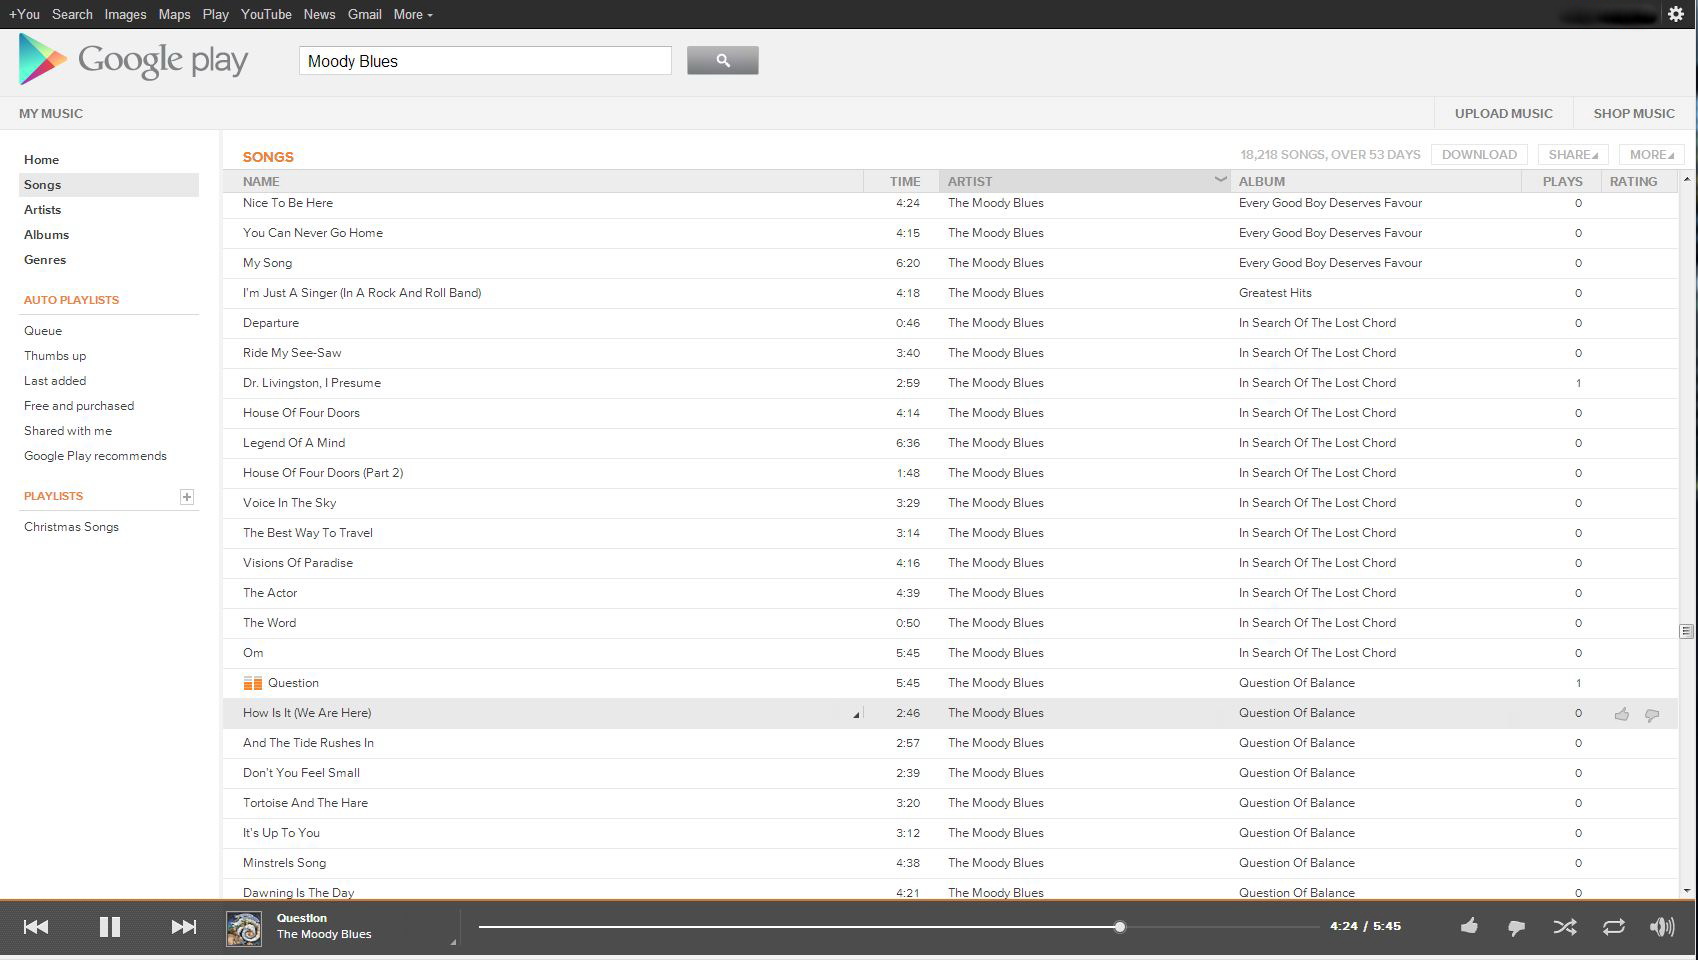Click the Greatest Hits album cell
1698x960 pixels.
[x=1275, y=293]
